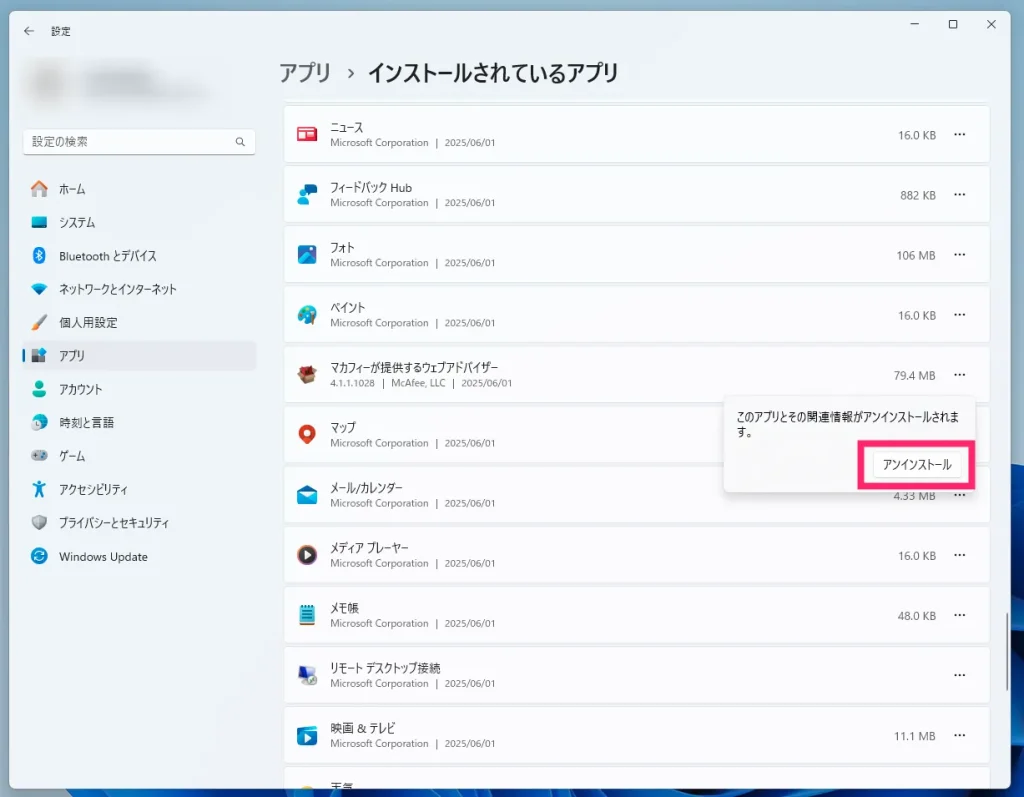Select the メモ帳 app name text
The height and width of the screenshot is (797, 1024).
344,608
